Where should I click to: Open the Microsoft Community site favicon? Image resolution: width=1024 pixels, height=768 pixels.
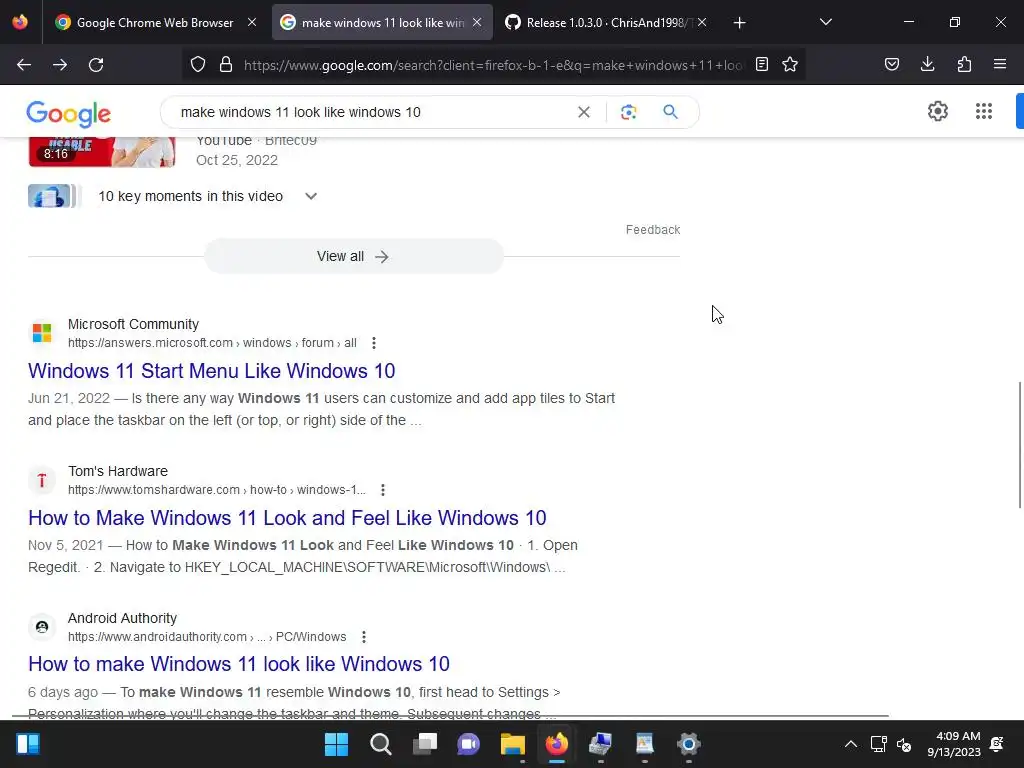[42, 333]
